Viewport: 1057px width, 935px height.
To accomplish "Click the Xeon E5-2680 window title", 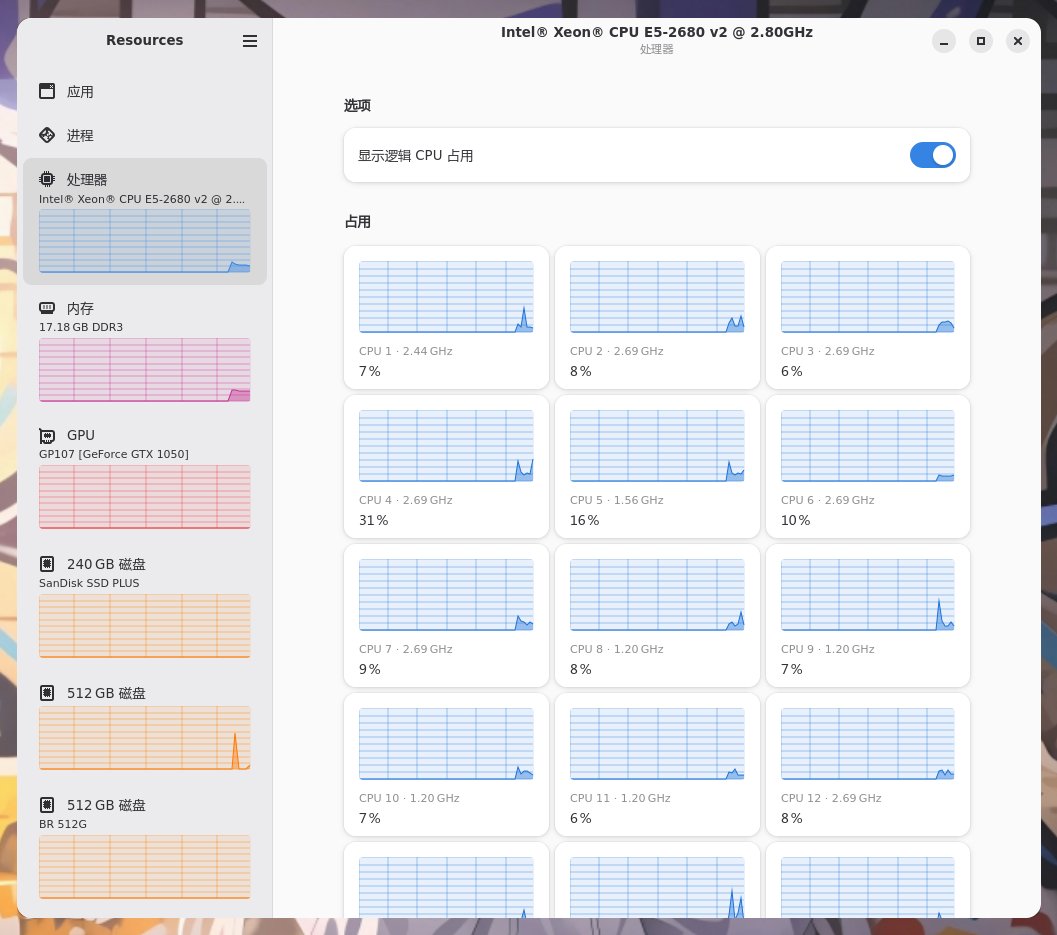I will coord(657,32).
